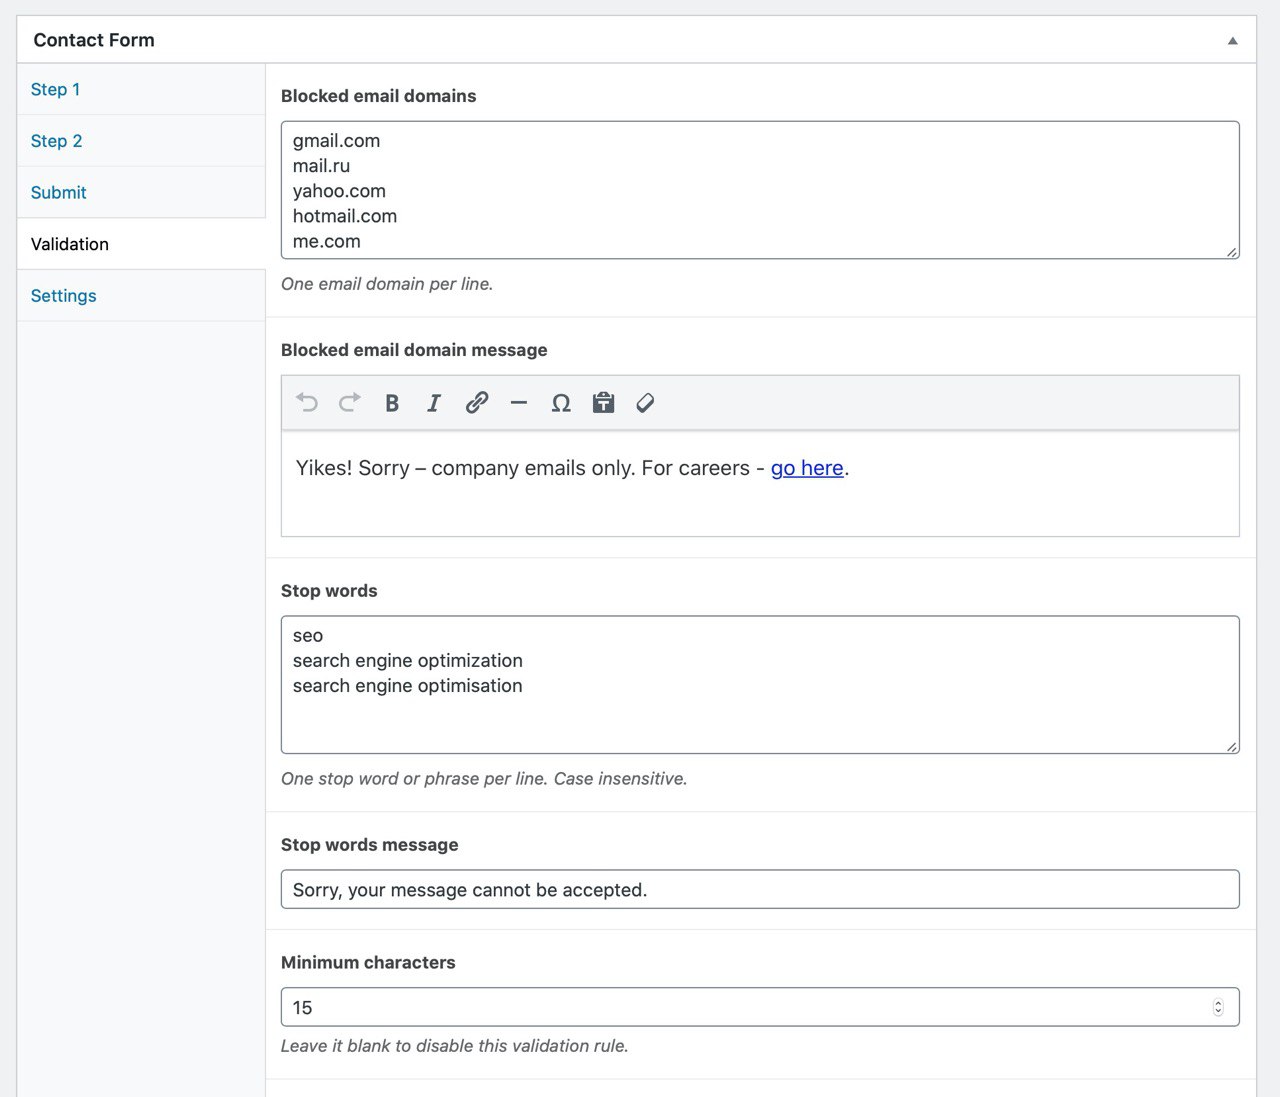Open the special character Omega tool
This screenshot has height=1097, width=1280.
coord(561,403)
